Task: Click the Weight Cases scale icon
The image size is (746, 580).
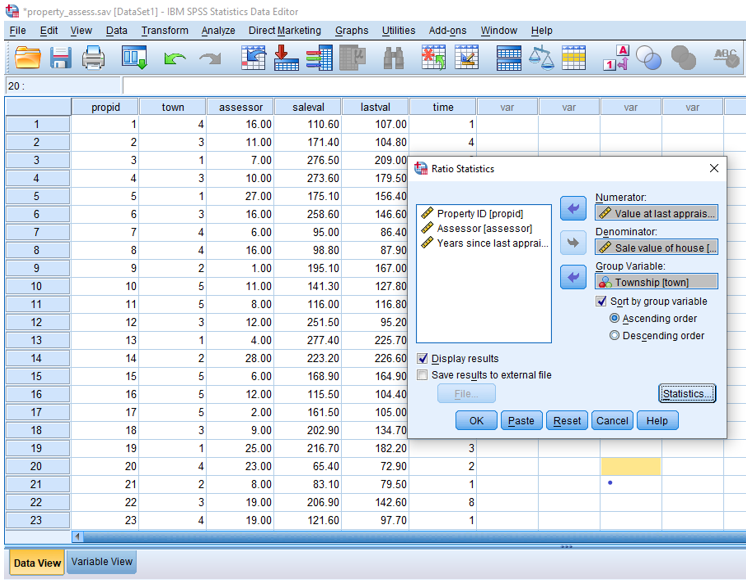Action: pos(541,59)
